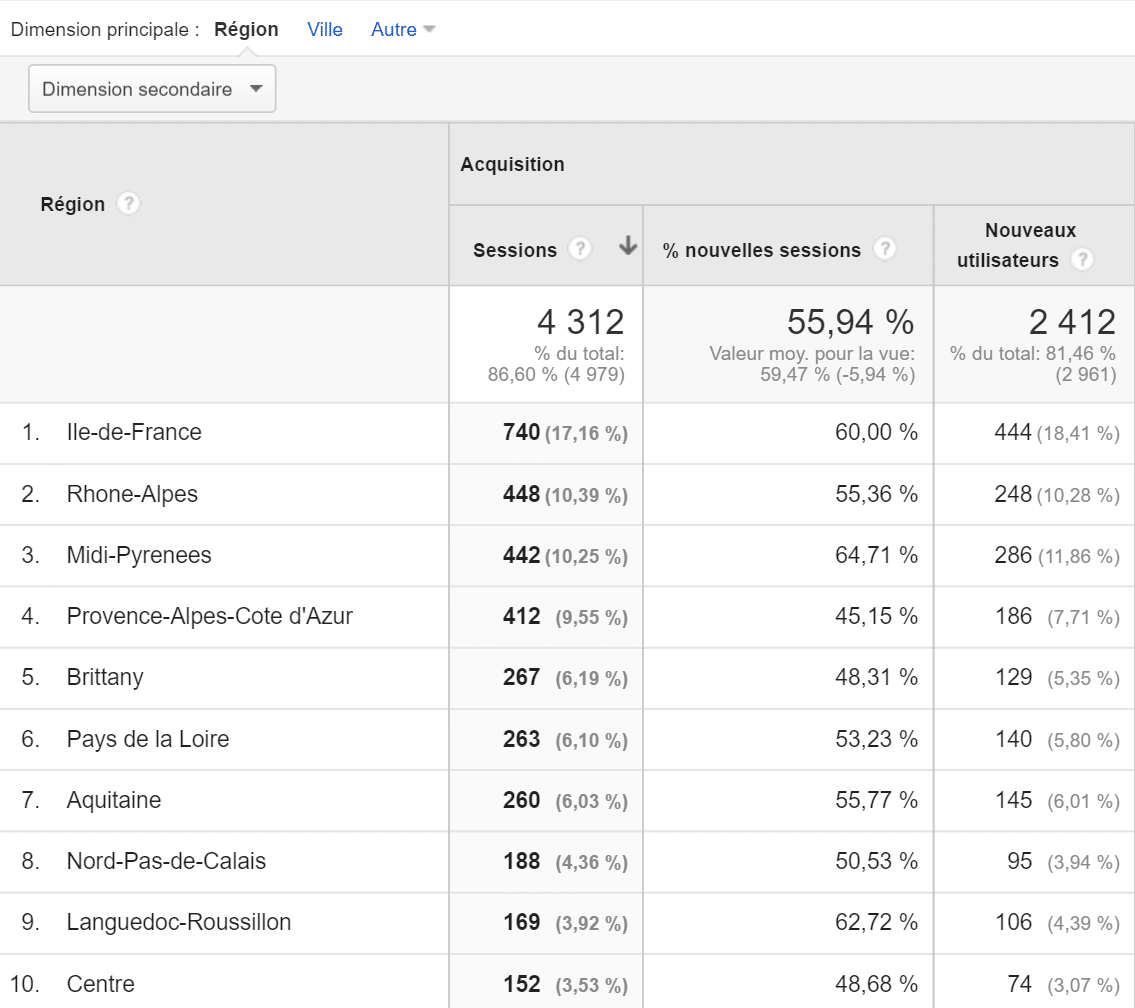Click the 48,31 % value for Brittany
Image resolution: width=1135 pixels, height=1008 pixels.
point(877,677)
